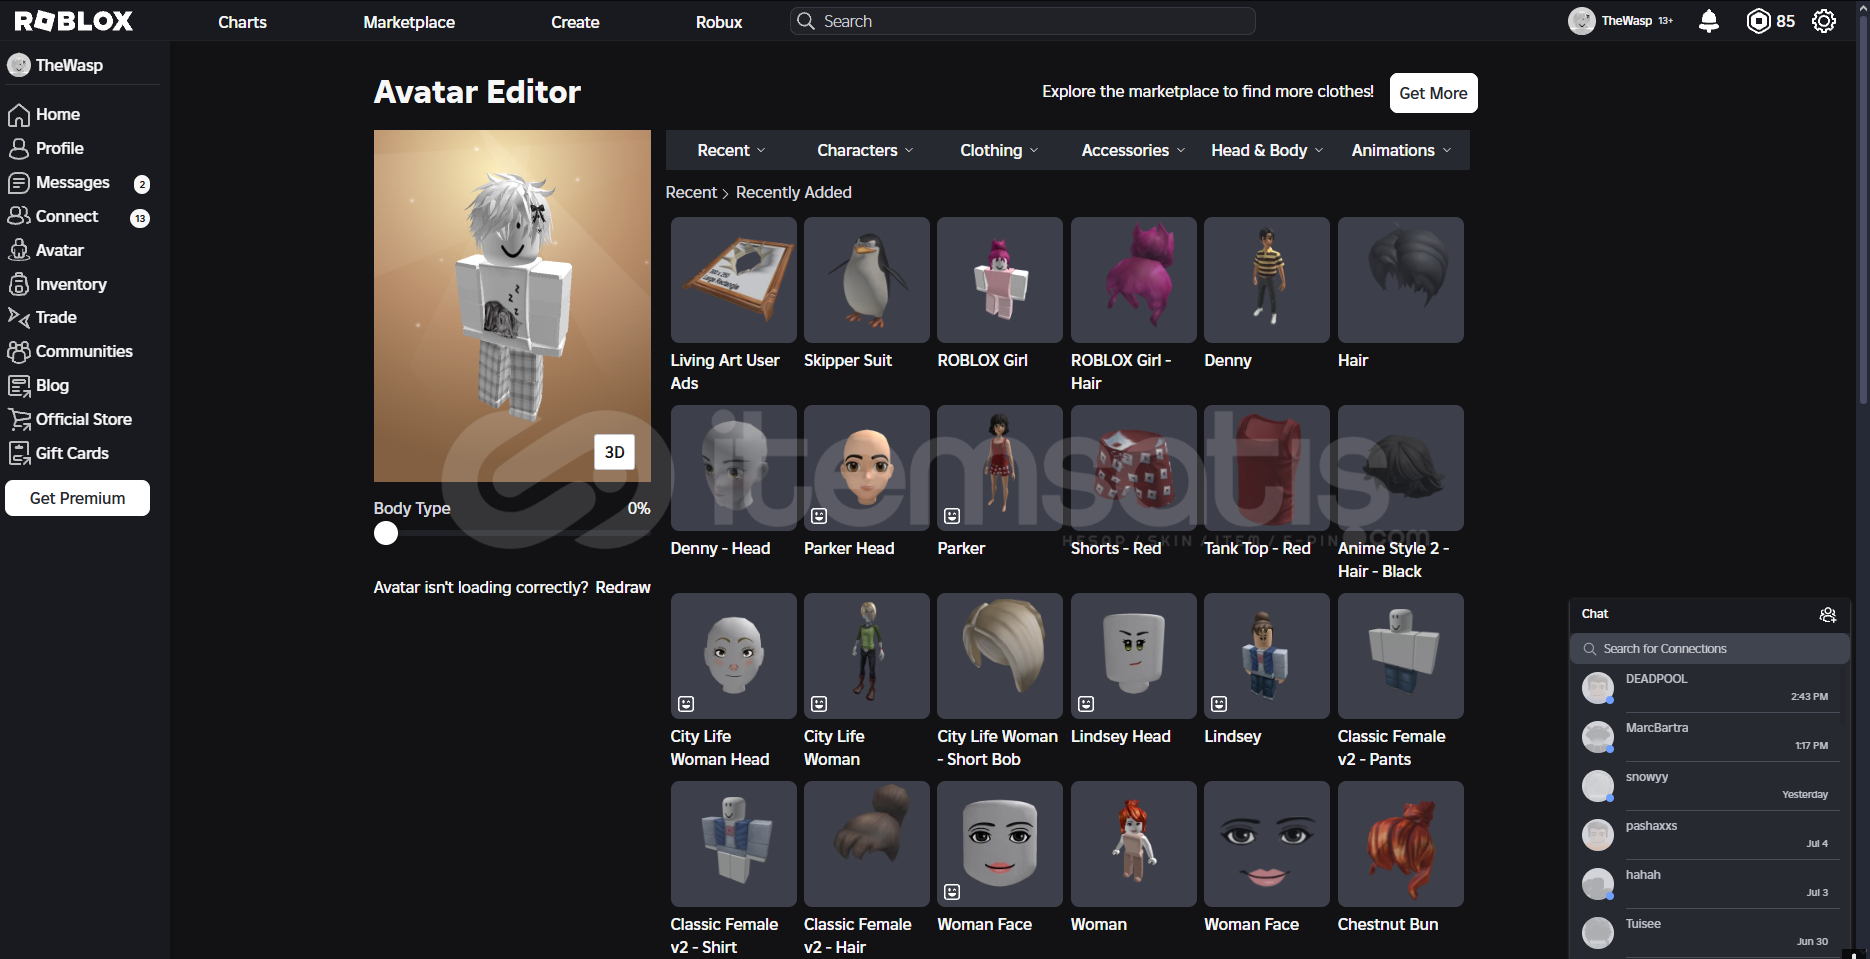Select the Skipper Suit item
This screenshot has height=959, width=1870.
click(x=867, y=295)
